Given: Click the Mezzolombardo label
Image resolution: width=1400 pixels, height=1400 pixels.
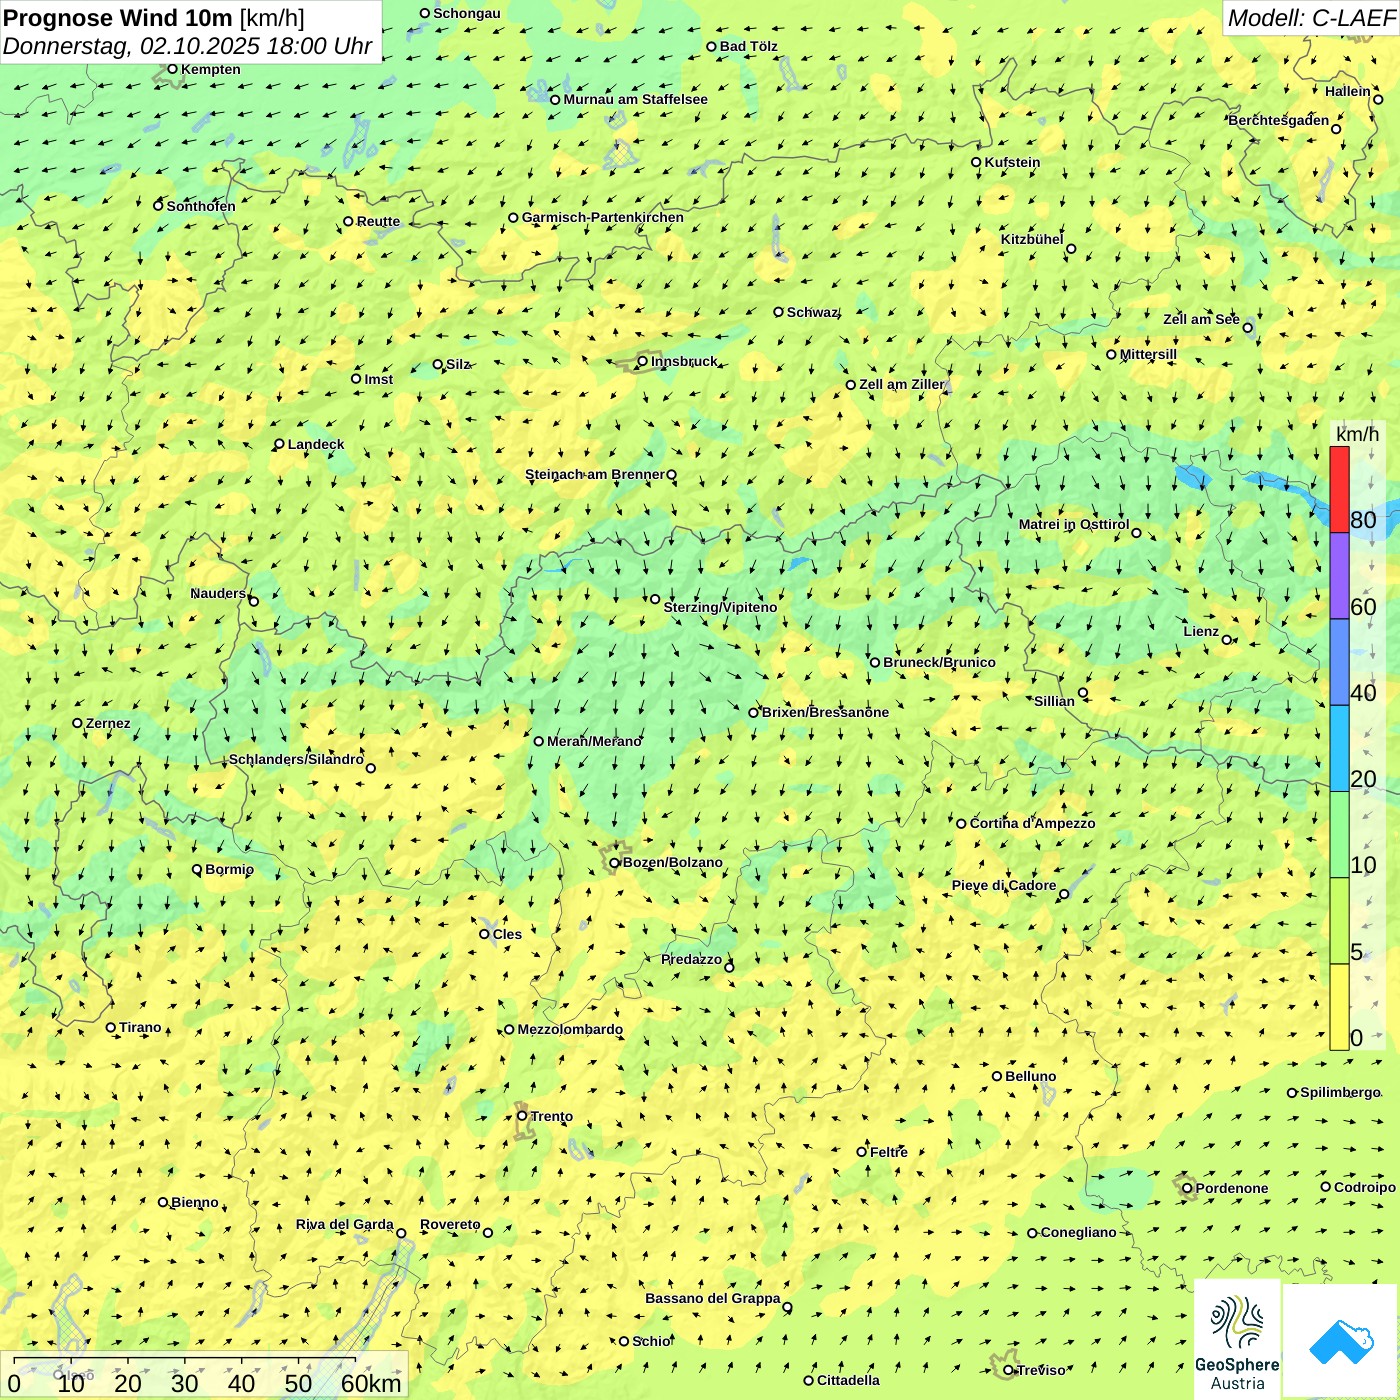Looking at the screenshot, I should (x=570, y=1029).
